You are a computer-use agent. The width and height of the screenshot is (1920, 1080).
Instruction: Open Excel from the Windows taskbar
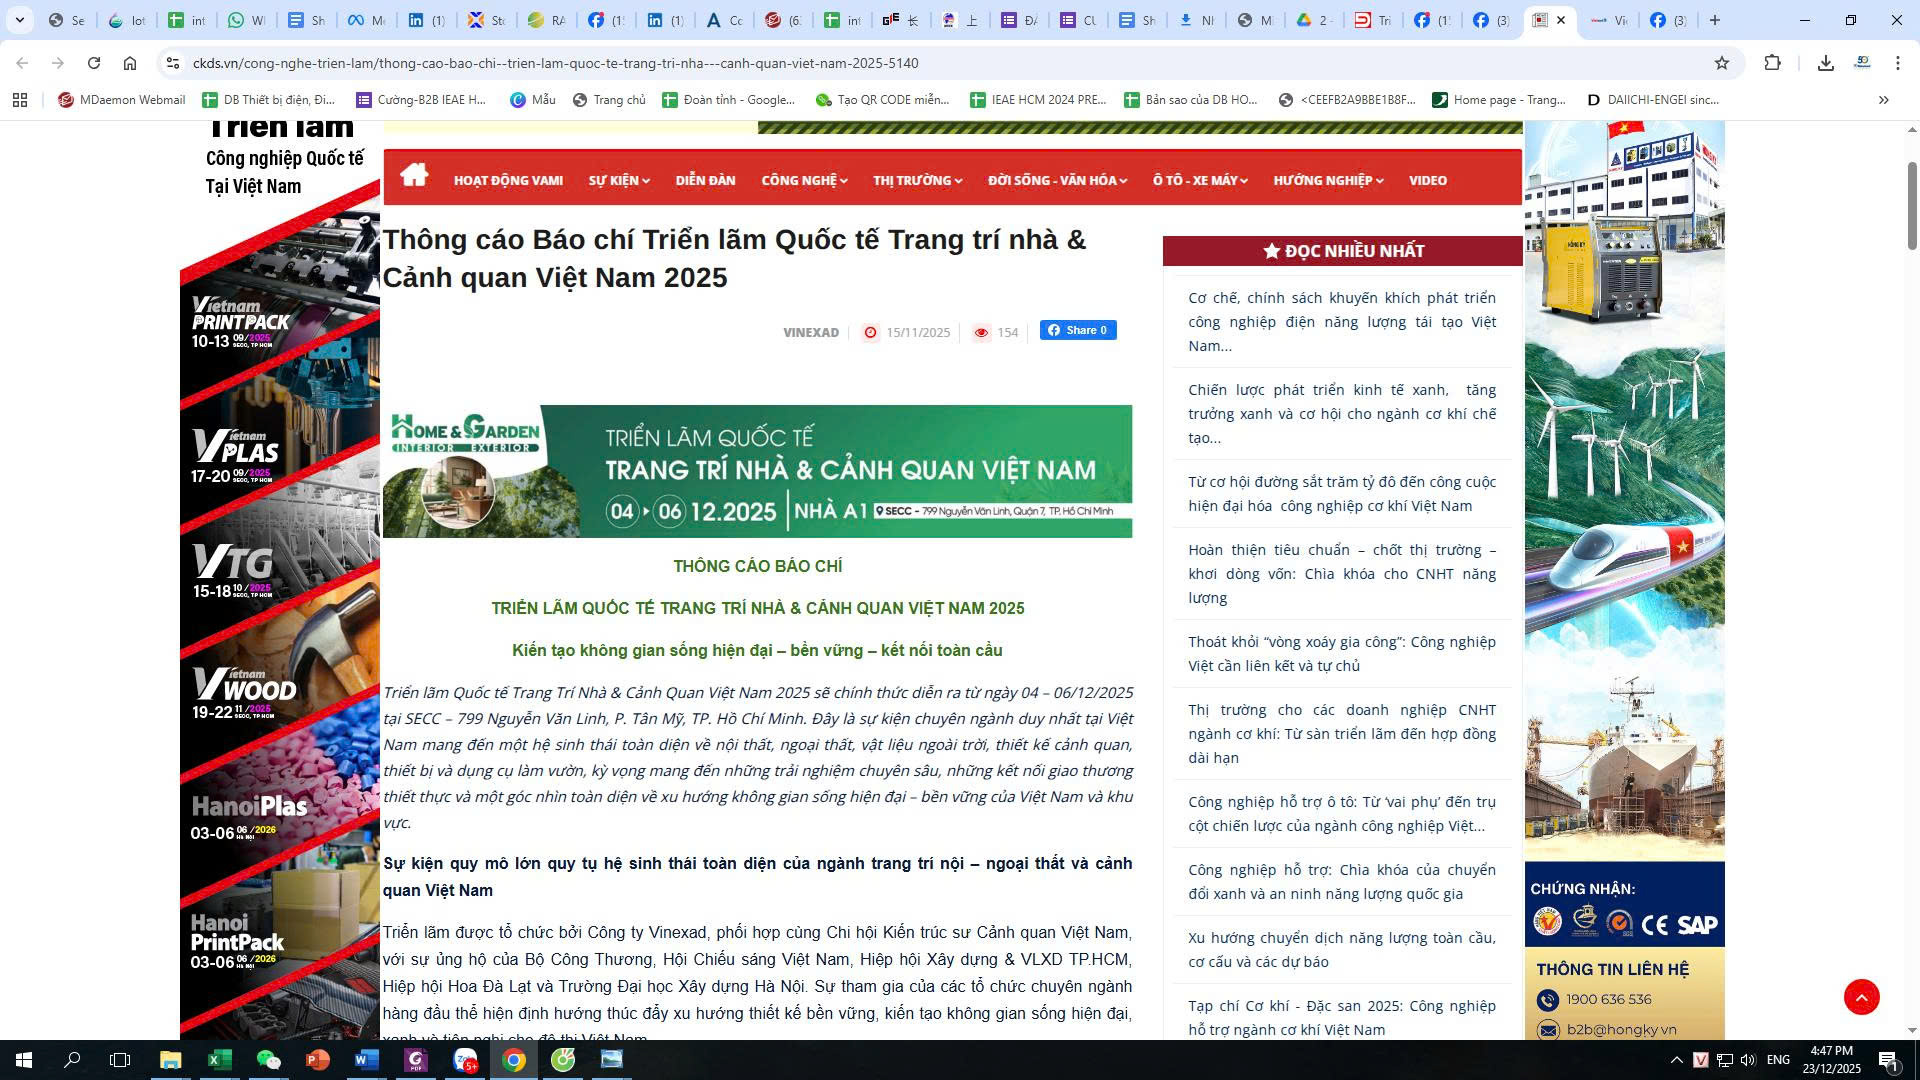click(220, 1060)
